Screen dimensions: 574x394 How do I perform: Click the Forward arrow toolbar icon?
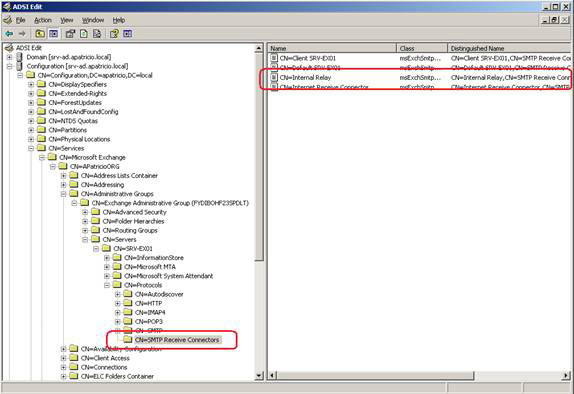click(x=22, y=34)
